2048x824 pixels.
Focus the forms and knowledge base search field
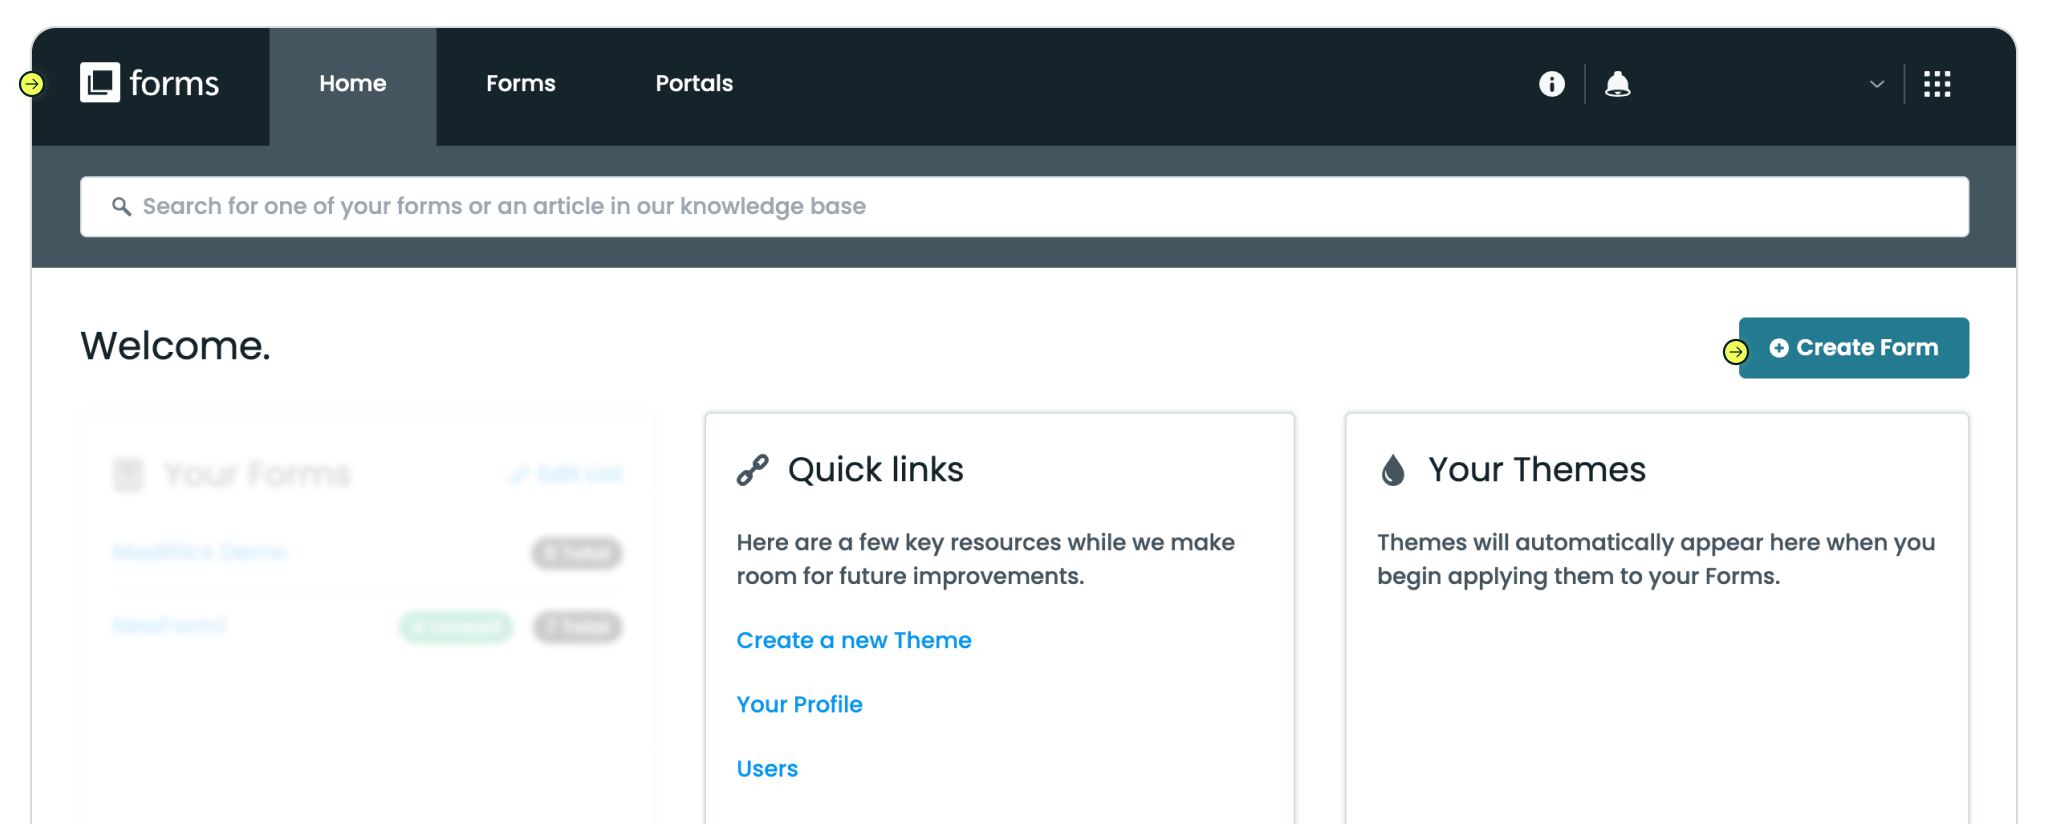pos(1024,207)
